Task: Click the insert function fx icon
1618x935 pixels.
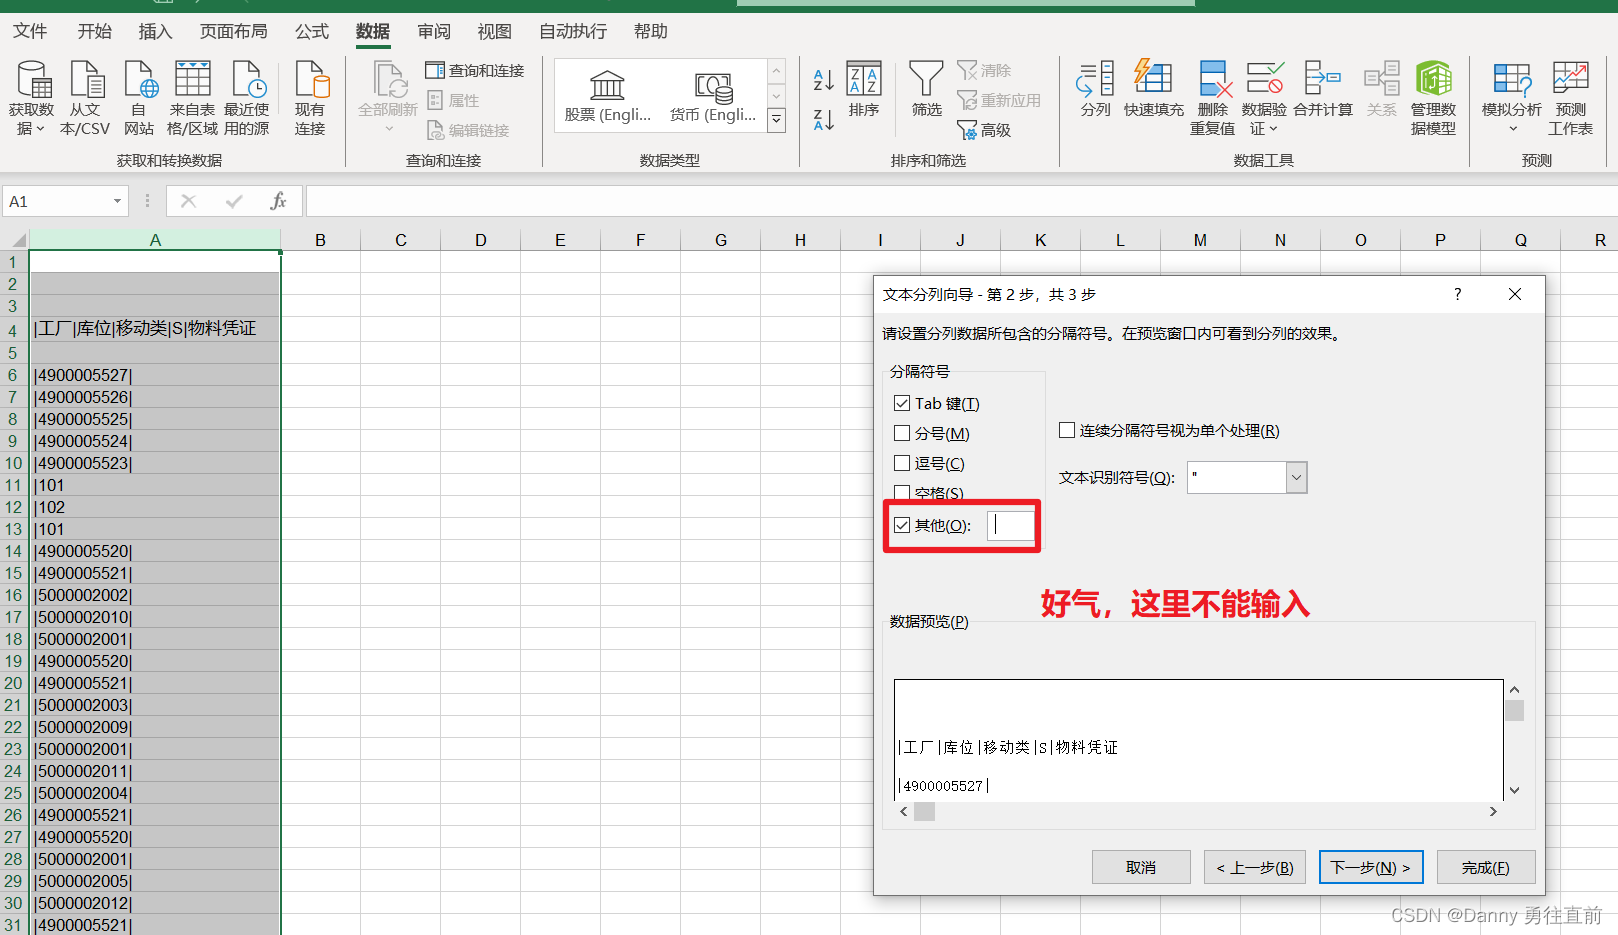Action: point(278,202)
